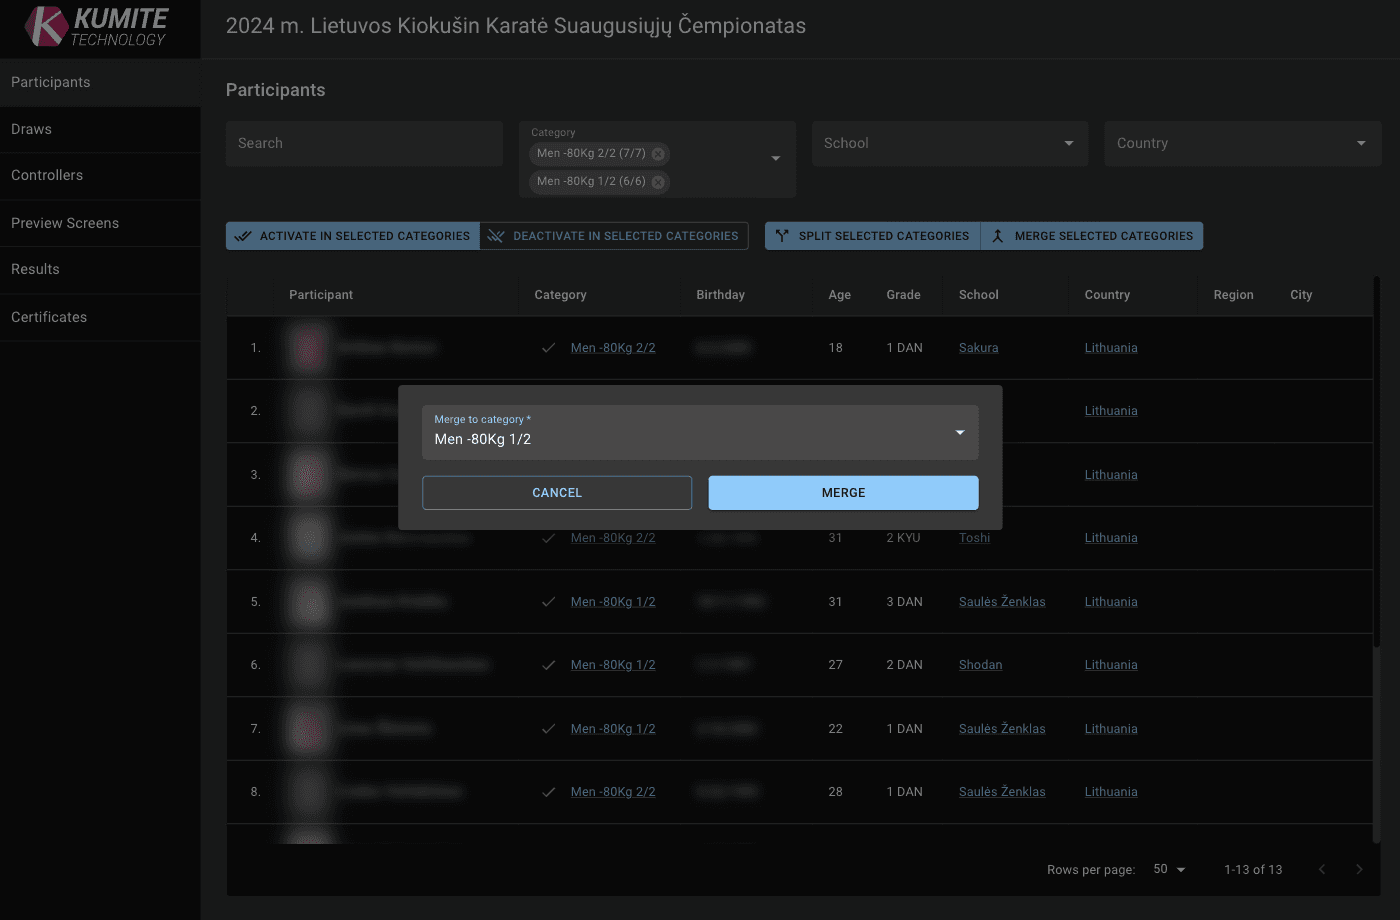The width and height of the screenshot is (1400, 920).
Task: Open the Rows per page selector
Action: click(x=1169, y=869)
